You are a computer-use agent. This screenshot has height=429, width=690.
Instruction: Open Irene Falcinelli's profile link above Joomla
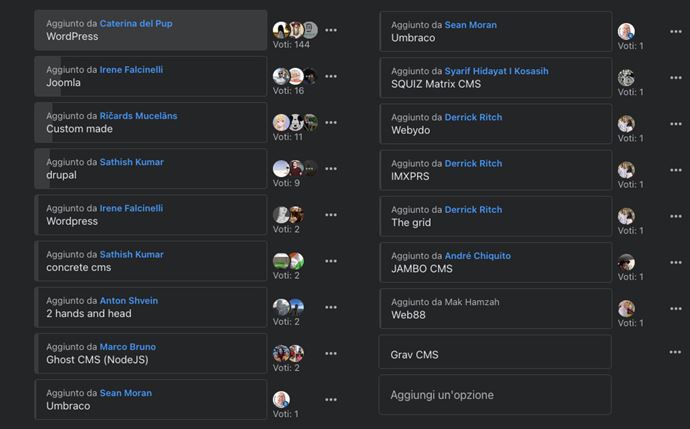point(131,70)
